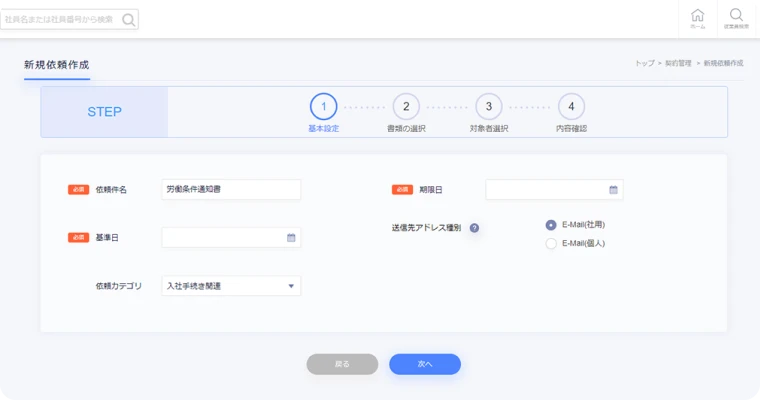Open the calendar icon for 基準日
This screenshot has height=400, width=760.
coord(291,238)
